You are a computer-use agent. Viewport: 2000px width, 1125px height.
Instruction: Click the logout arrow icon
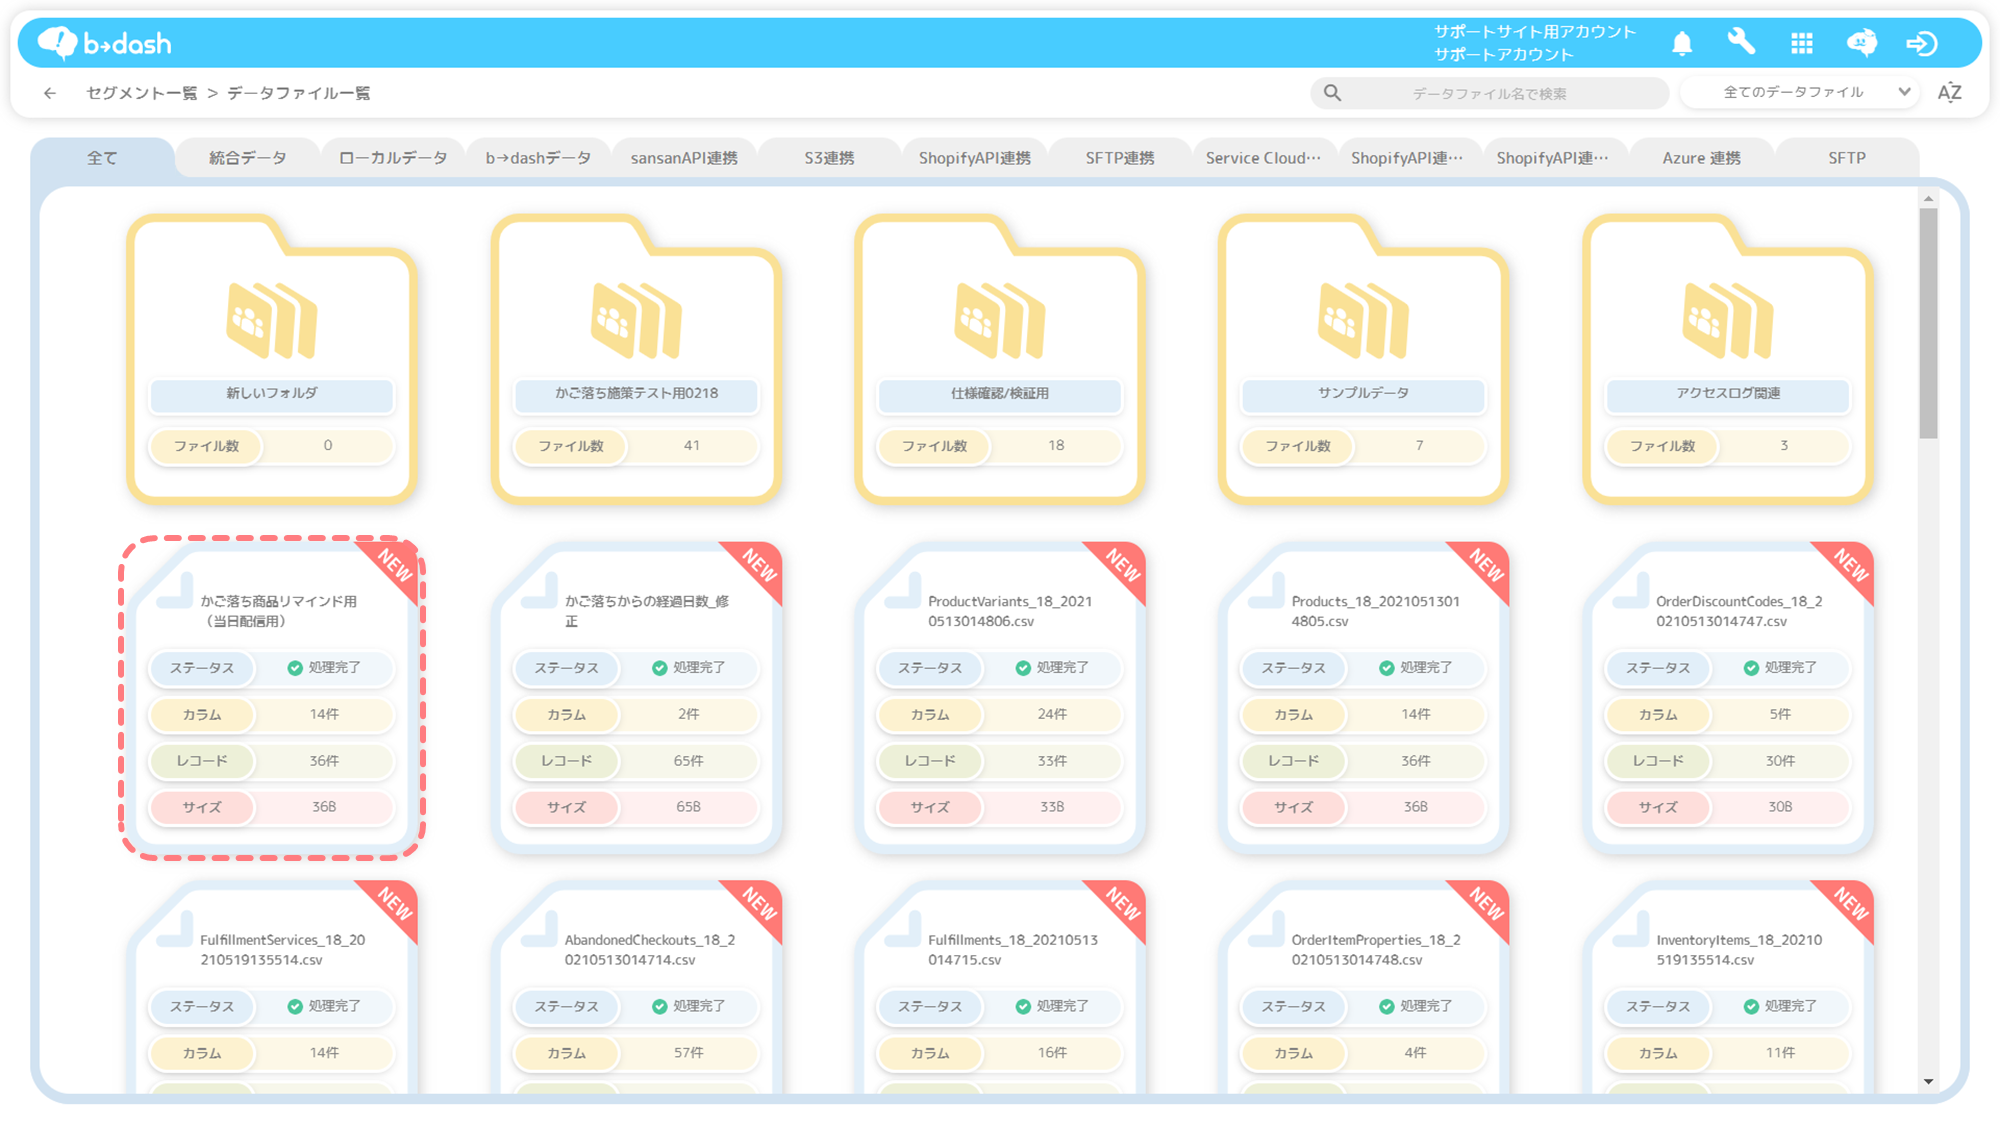pos(1922,43)
